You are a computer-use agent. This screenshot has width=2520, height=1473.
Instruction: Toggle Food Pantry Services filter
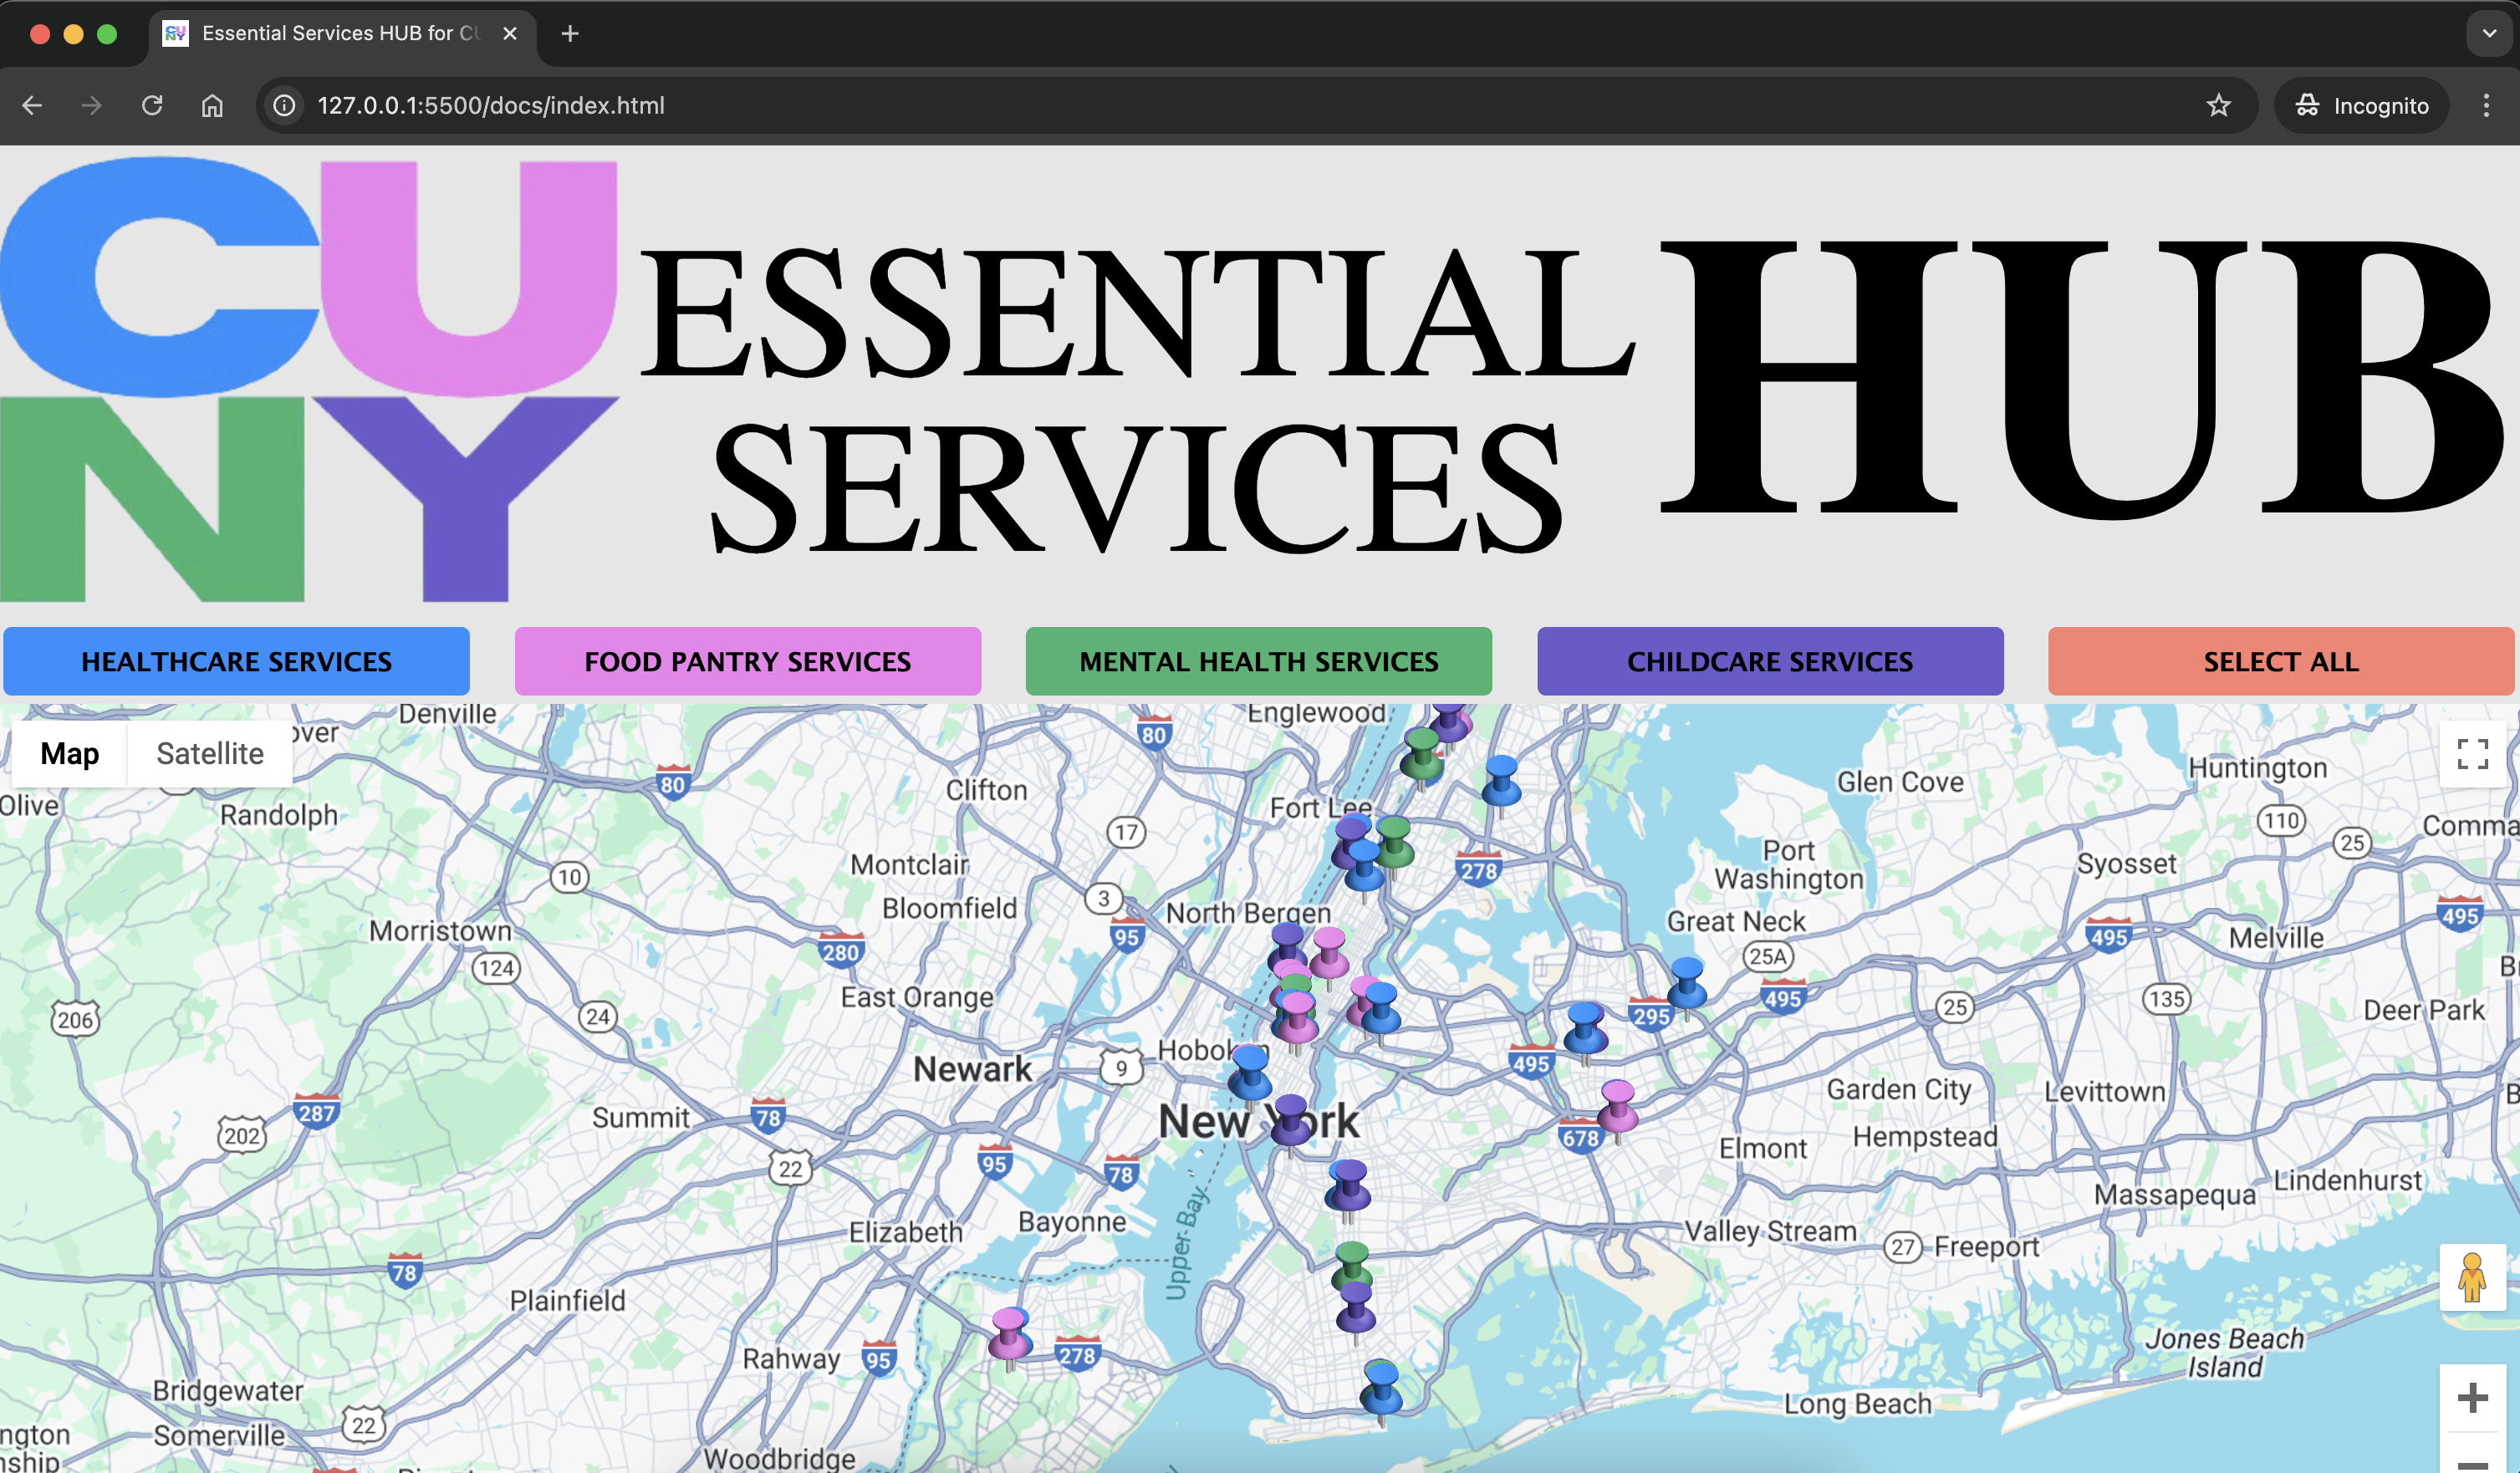[x=747, y=661]
